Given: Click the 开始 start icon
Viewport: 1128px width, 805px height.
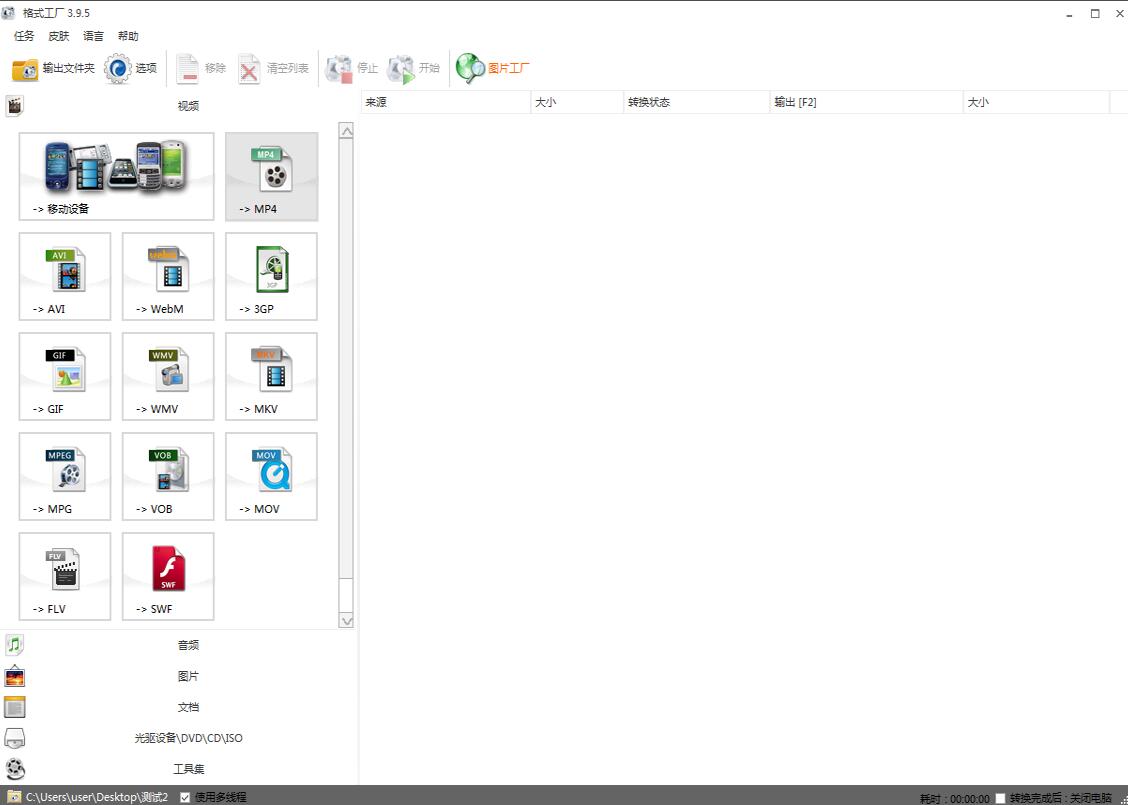Looking at the screenshot, I should click(401, 68).
